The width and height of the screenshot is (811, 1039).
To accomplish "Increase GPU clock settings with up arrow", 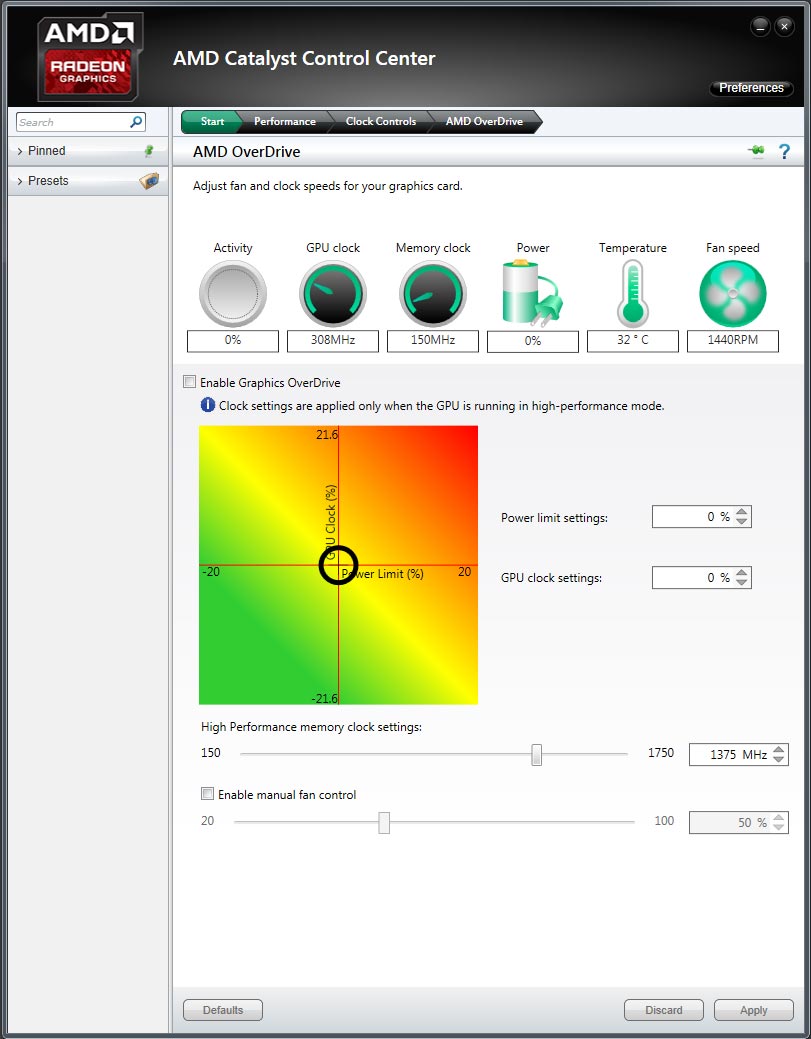I will tap(741, 573).
